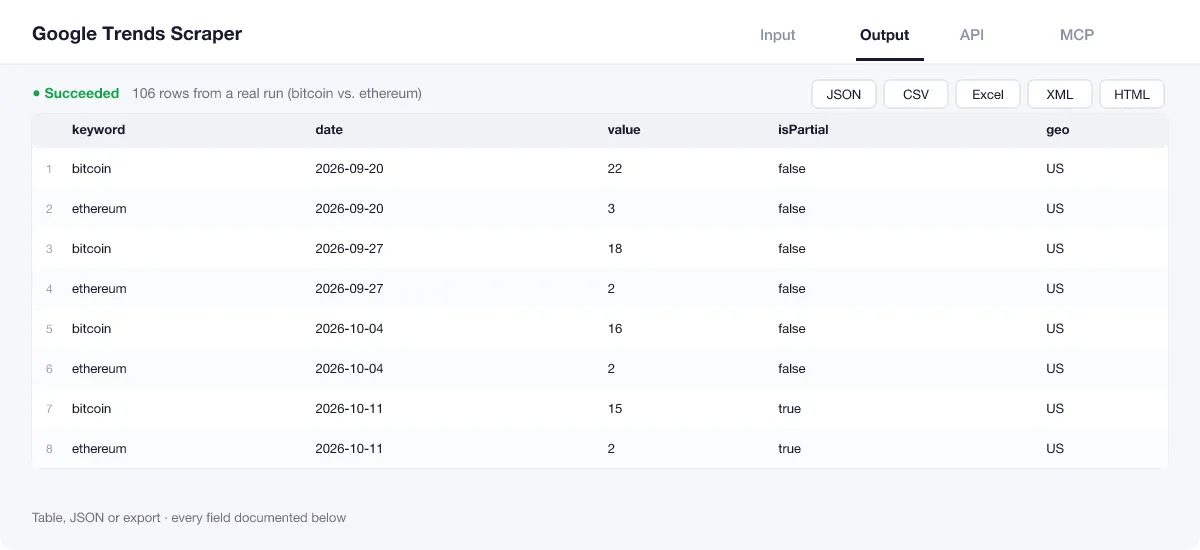Select the bitcoin keyword in row 5

(92, 329)
